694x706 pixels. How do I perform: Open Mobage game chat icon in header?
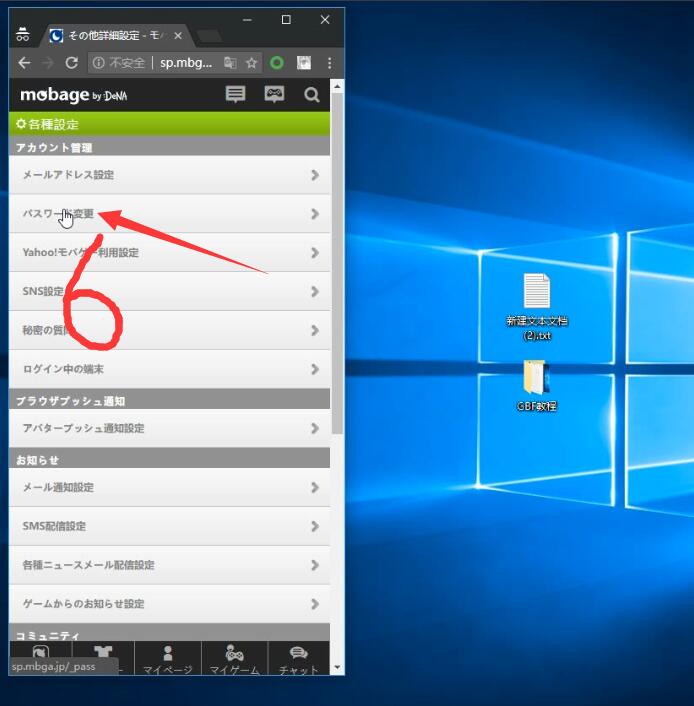tap(274, 95)
